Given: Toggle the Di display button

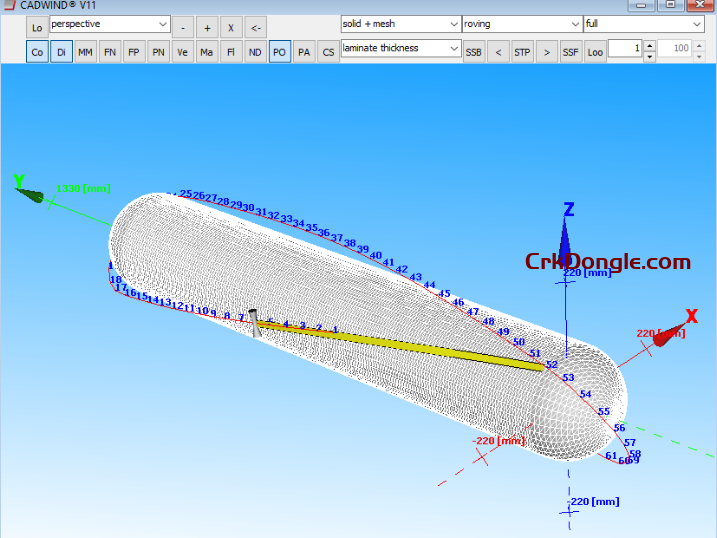Looking at the screenshot, I should (x=61, y=52).
